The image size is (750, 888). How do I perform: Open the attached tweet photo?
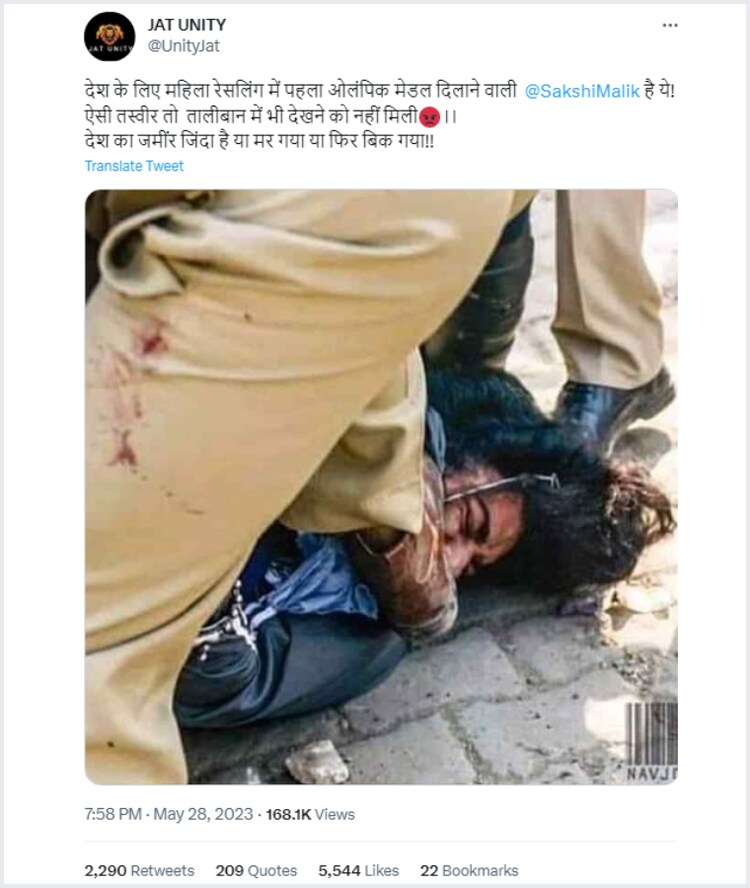coord(381,486)
